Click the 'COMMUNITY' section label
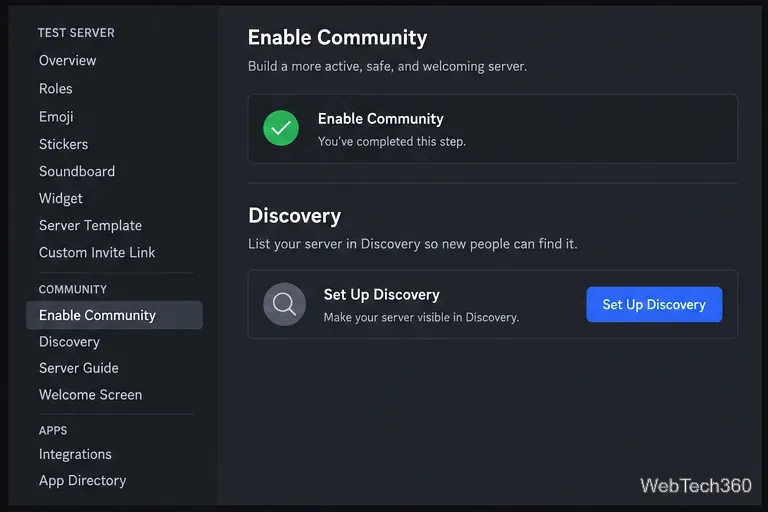Image resolution: width=768 pixels, height=512 pixels. [72, 290]
